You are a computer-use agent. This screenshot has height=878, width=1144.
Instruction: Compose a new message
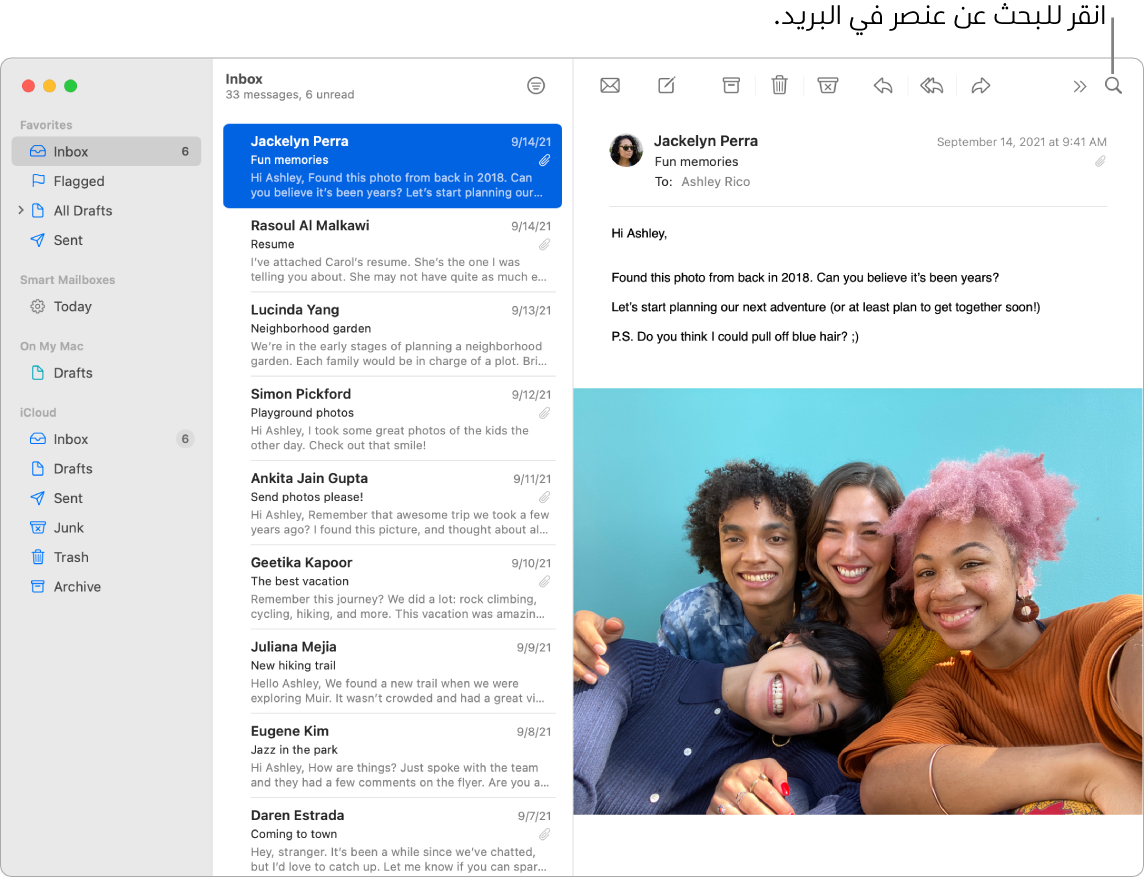click(x=667, y=85)
